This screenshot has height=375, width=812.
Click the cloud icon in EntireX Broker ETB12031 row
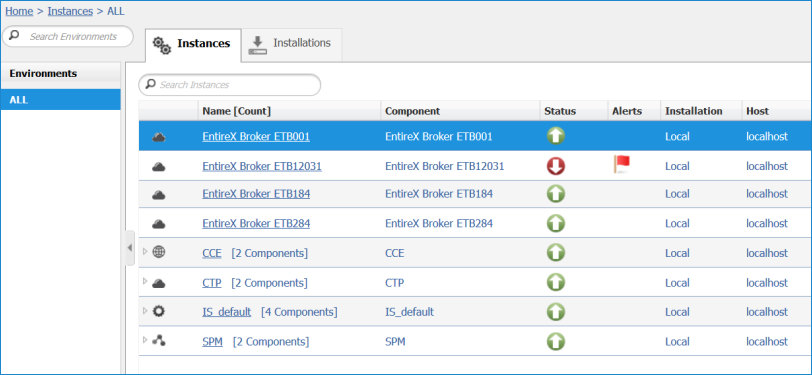click(x=158, y=167)
